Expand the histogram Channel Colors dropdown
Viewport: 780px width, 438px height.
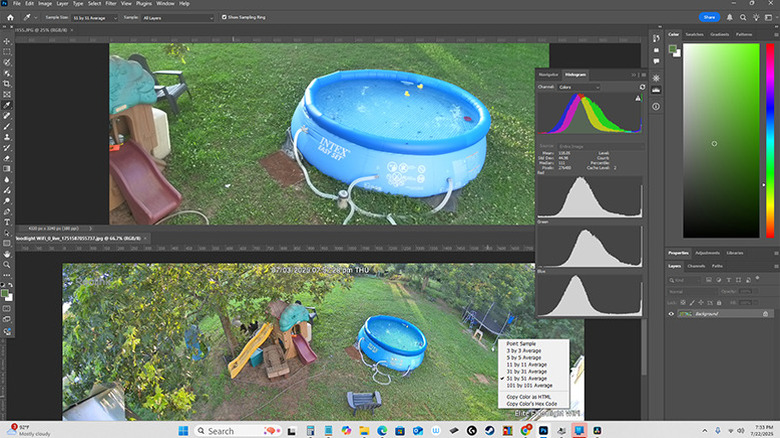click(x=577, y=87)
